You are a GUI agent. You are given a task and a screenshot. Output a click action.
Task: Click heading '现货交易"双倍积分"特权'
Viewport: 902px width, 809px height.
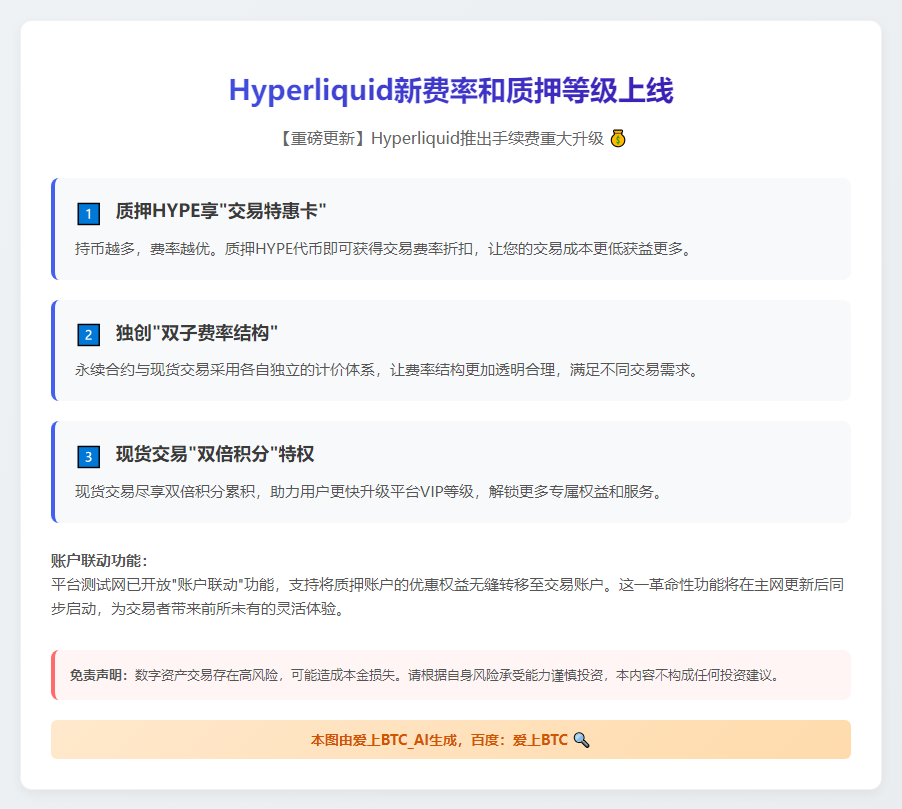click(x=215, y=454)
